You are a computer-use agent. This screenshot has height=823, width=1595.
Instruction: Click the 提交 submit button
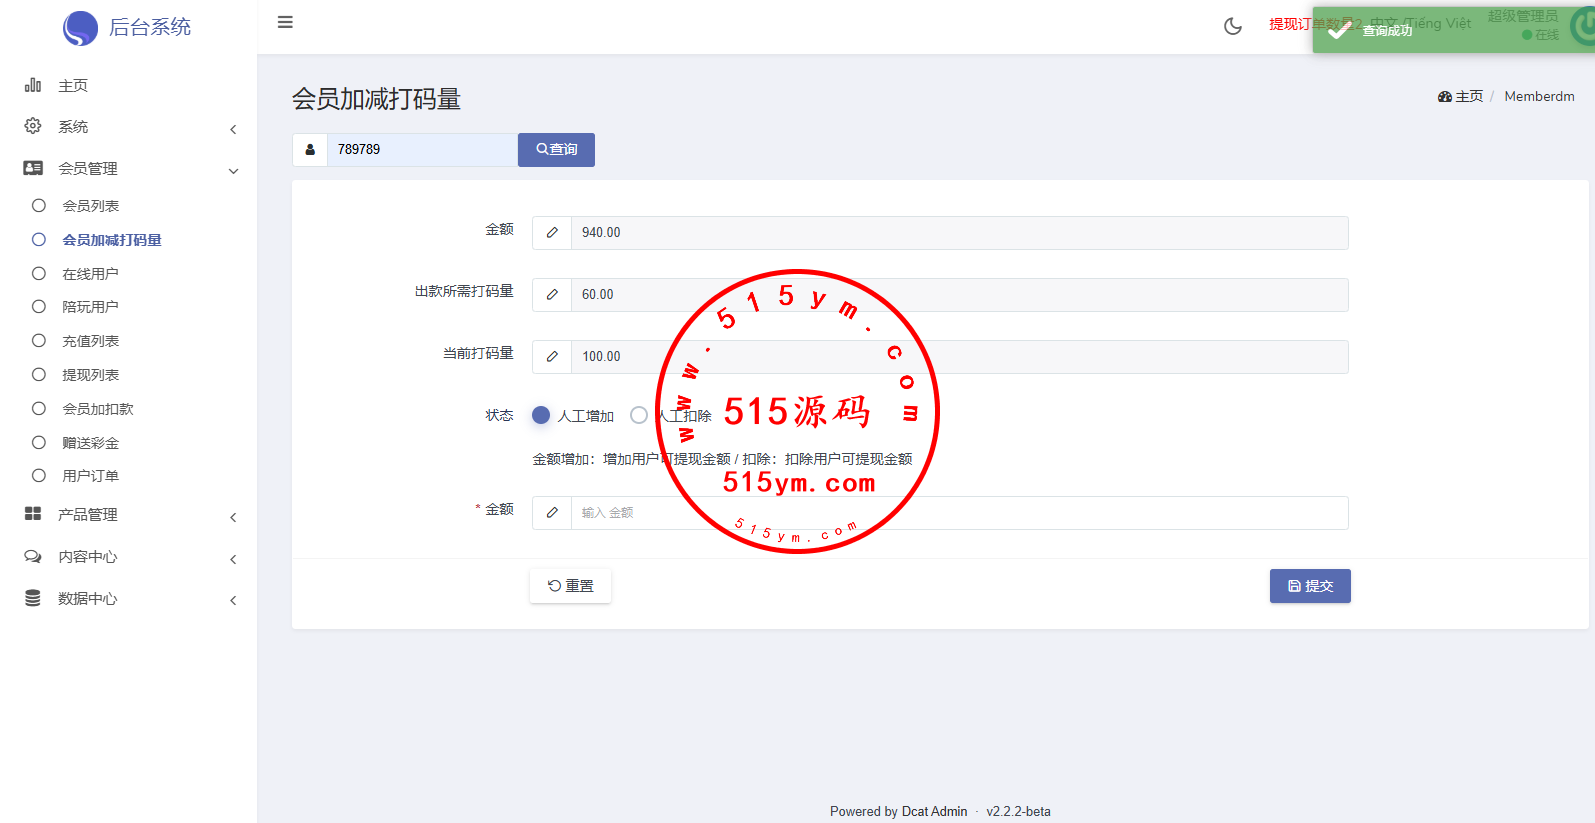point(1310,586)
